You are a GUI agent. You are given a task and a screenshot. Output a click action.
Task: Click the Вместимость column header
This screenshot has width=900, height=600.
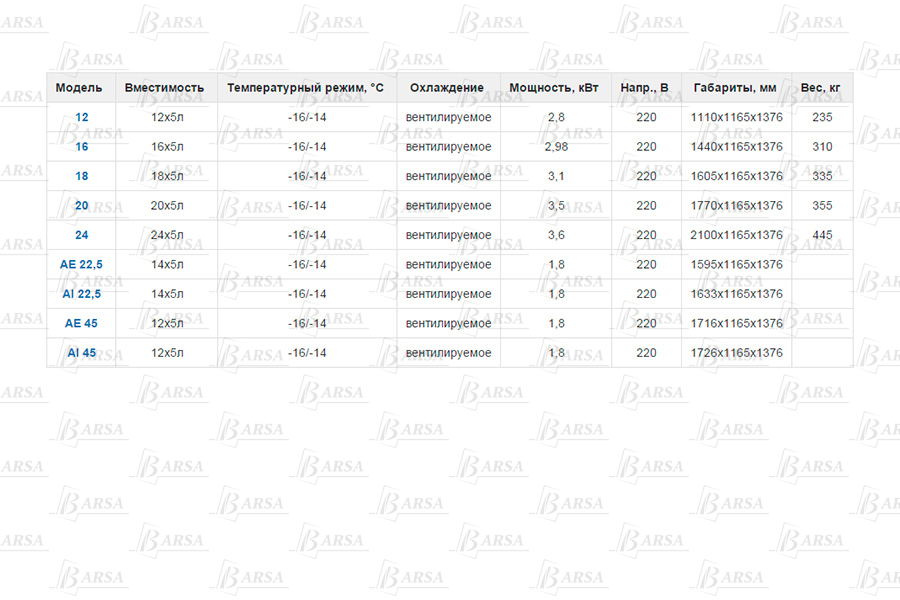click(x=164, y=88)
